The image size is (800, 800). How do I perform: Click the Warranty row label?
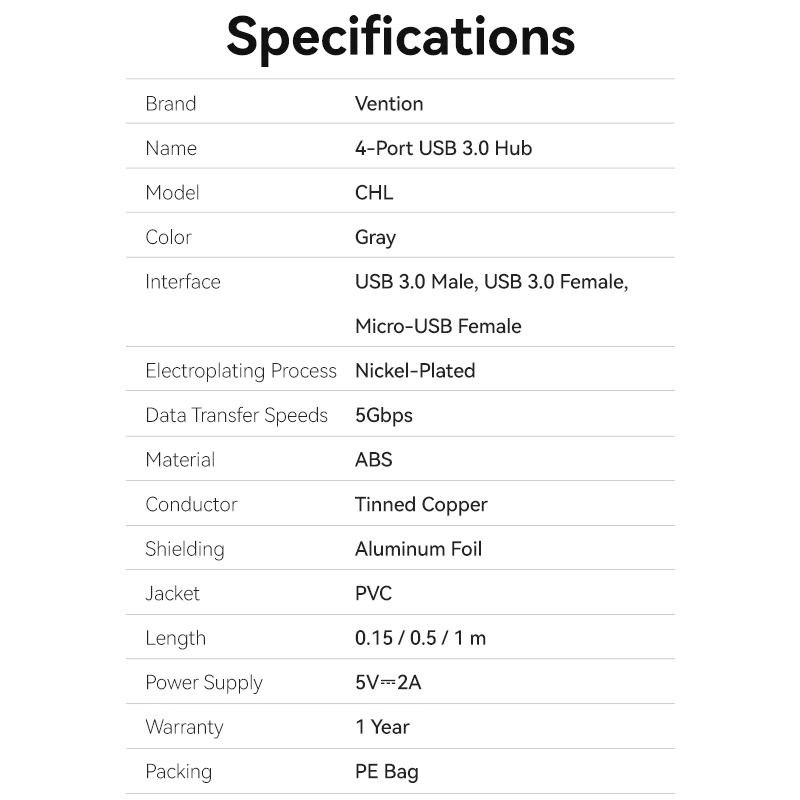tap(184, 727)
